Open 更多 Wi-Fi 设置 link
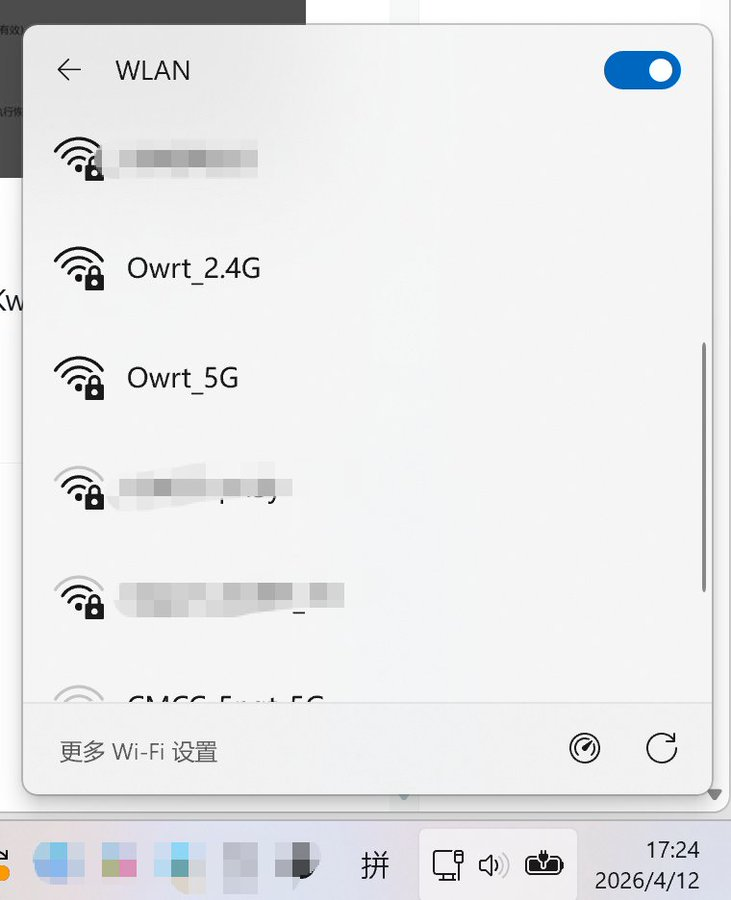 (138, 751)
